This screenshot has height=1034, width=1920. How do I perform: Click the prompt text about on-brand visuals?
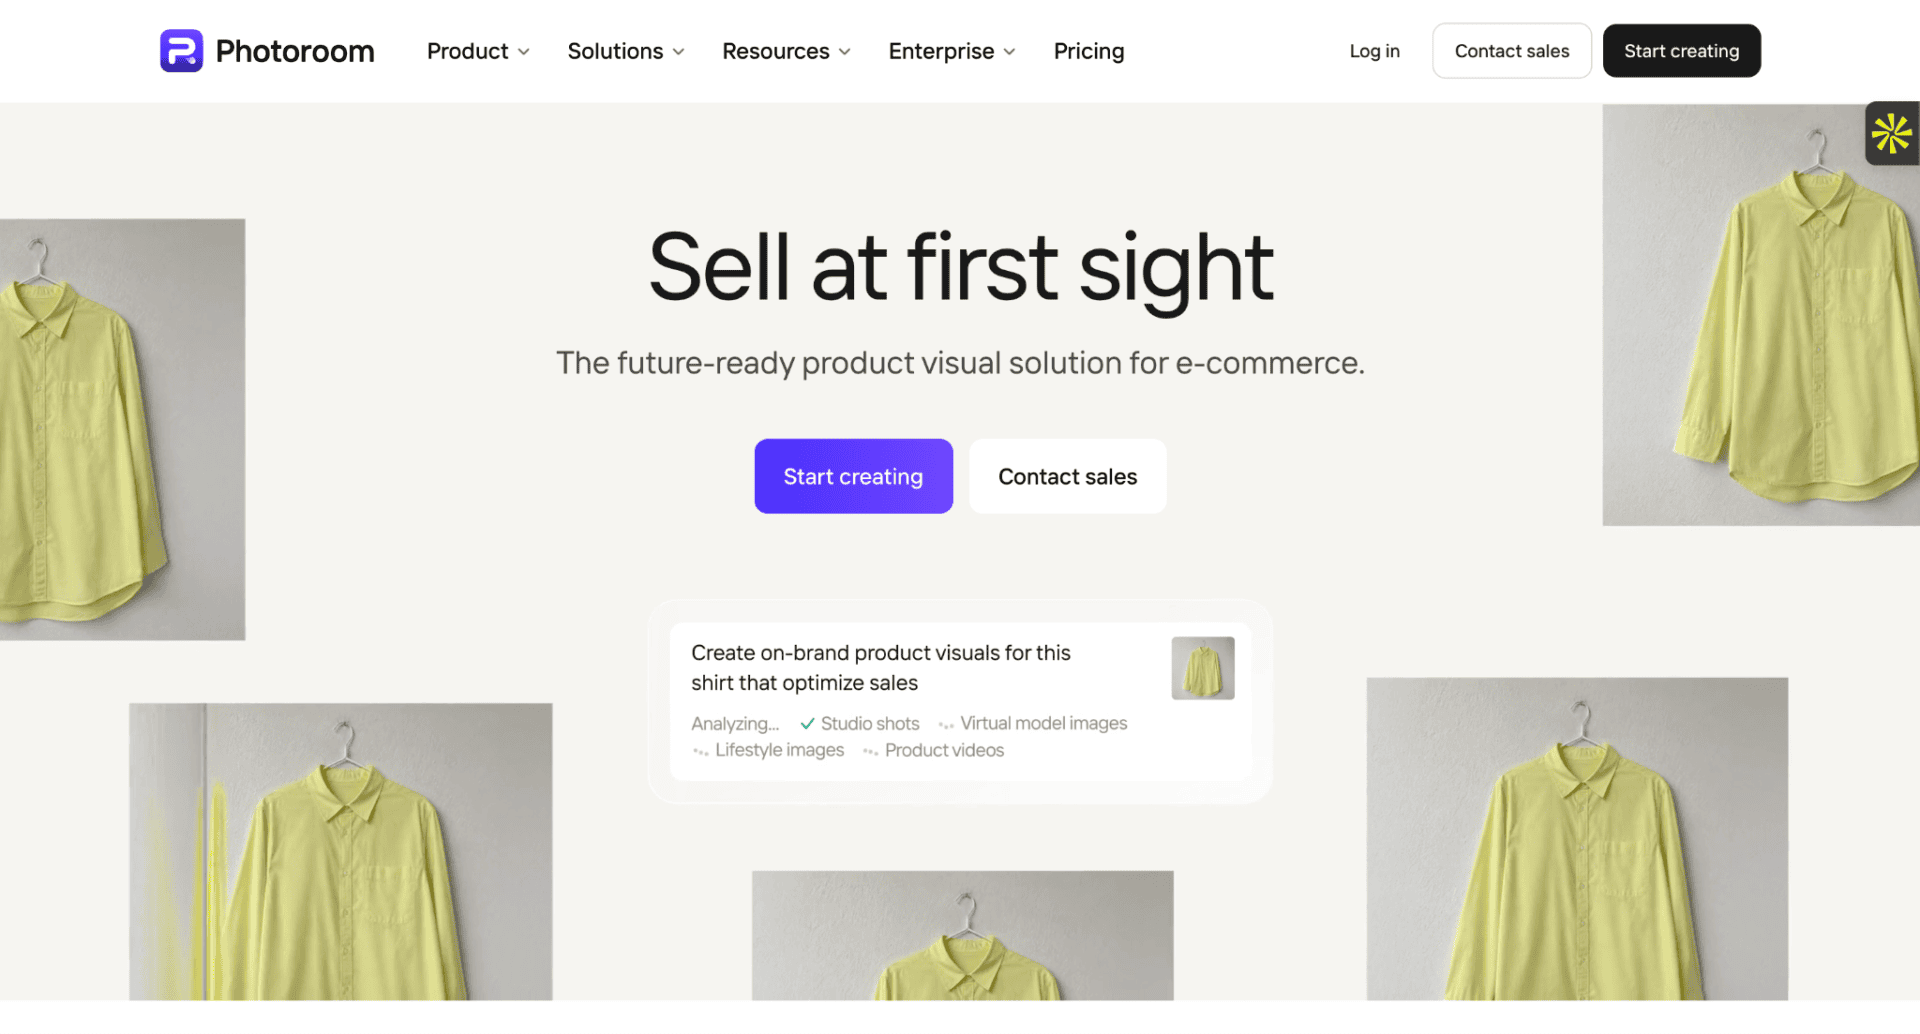(881, 668)
